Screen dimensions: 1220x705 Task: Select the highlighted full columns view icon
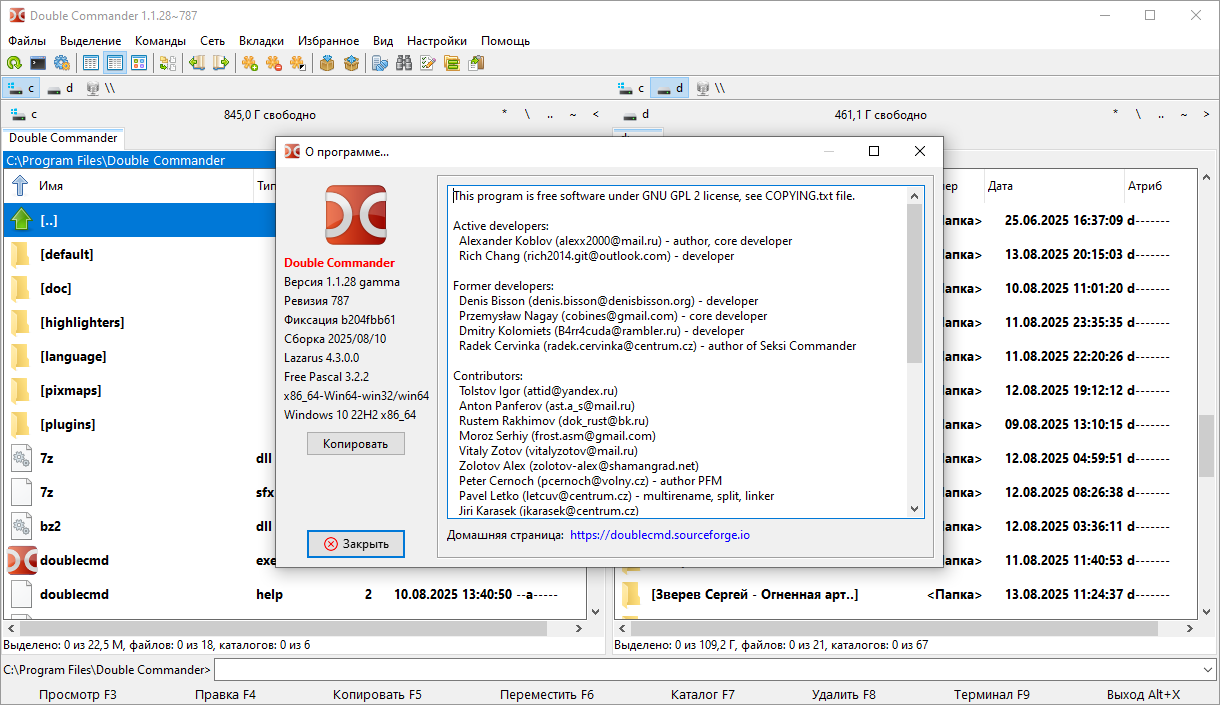115,63
